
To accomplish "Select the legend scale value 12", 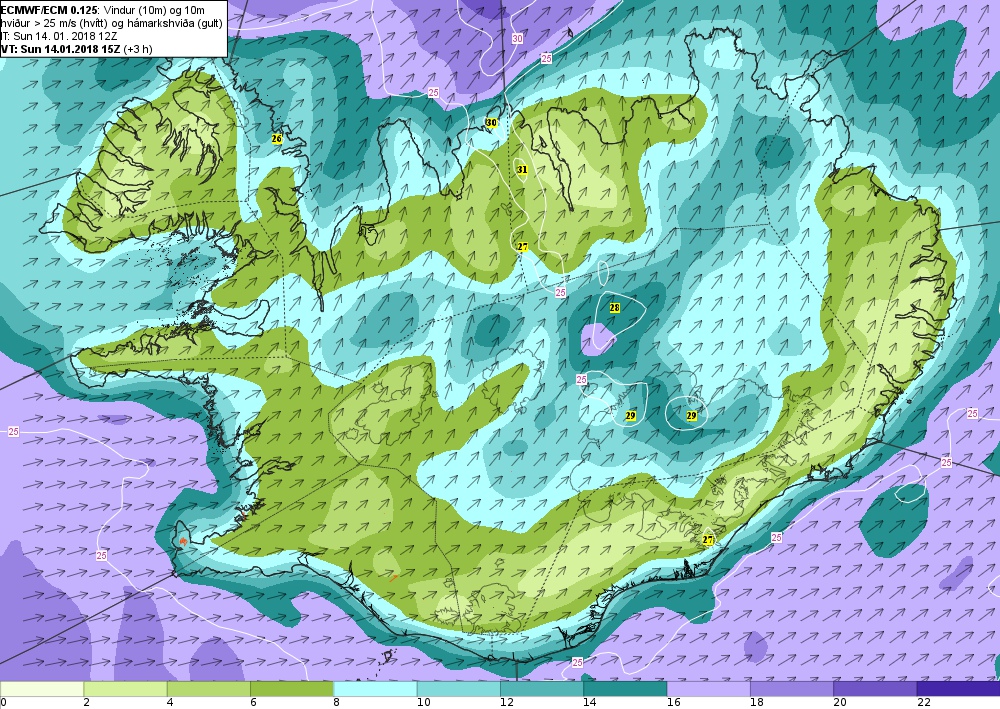I will point(507,703).
